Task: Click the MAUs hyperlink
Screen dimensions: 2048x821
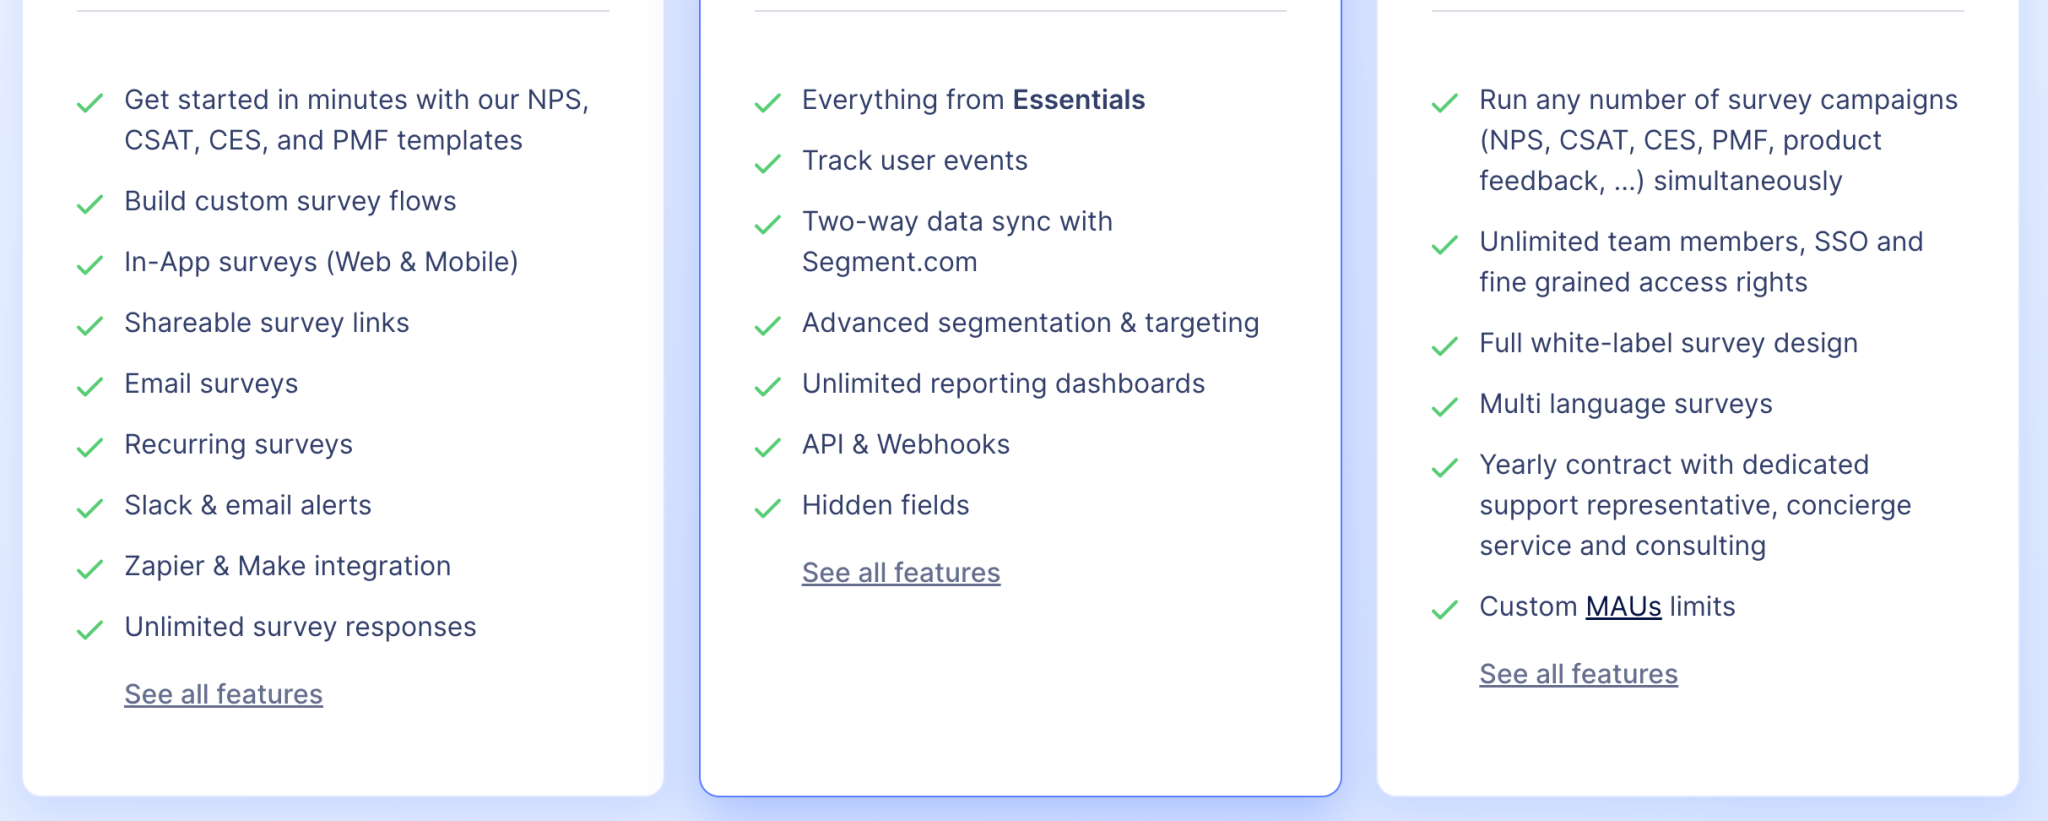Action: (x=1624, y=606)
